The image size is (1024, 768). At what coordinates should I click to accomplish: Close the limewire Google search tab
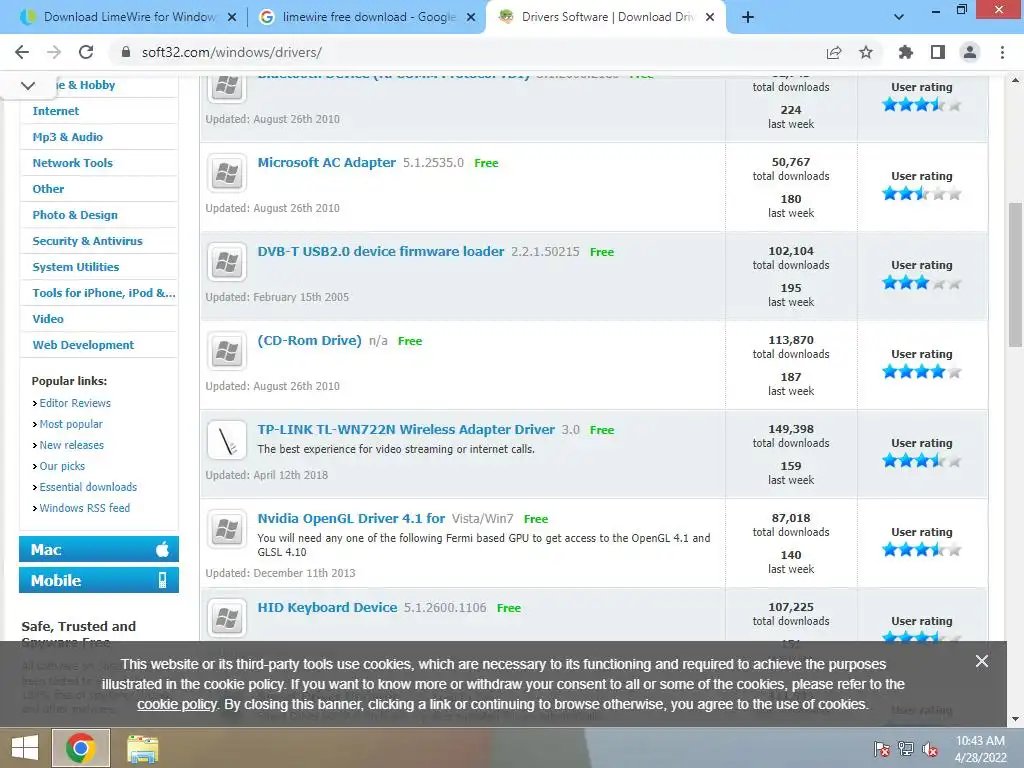(471, 18)
